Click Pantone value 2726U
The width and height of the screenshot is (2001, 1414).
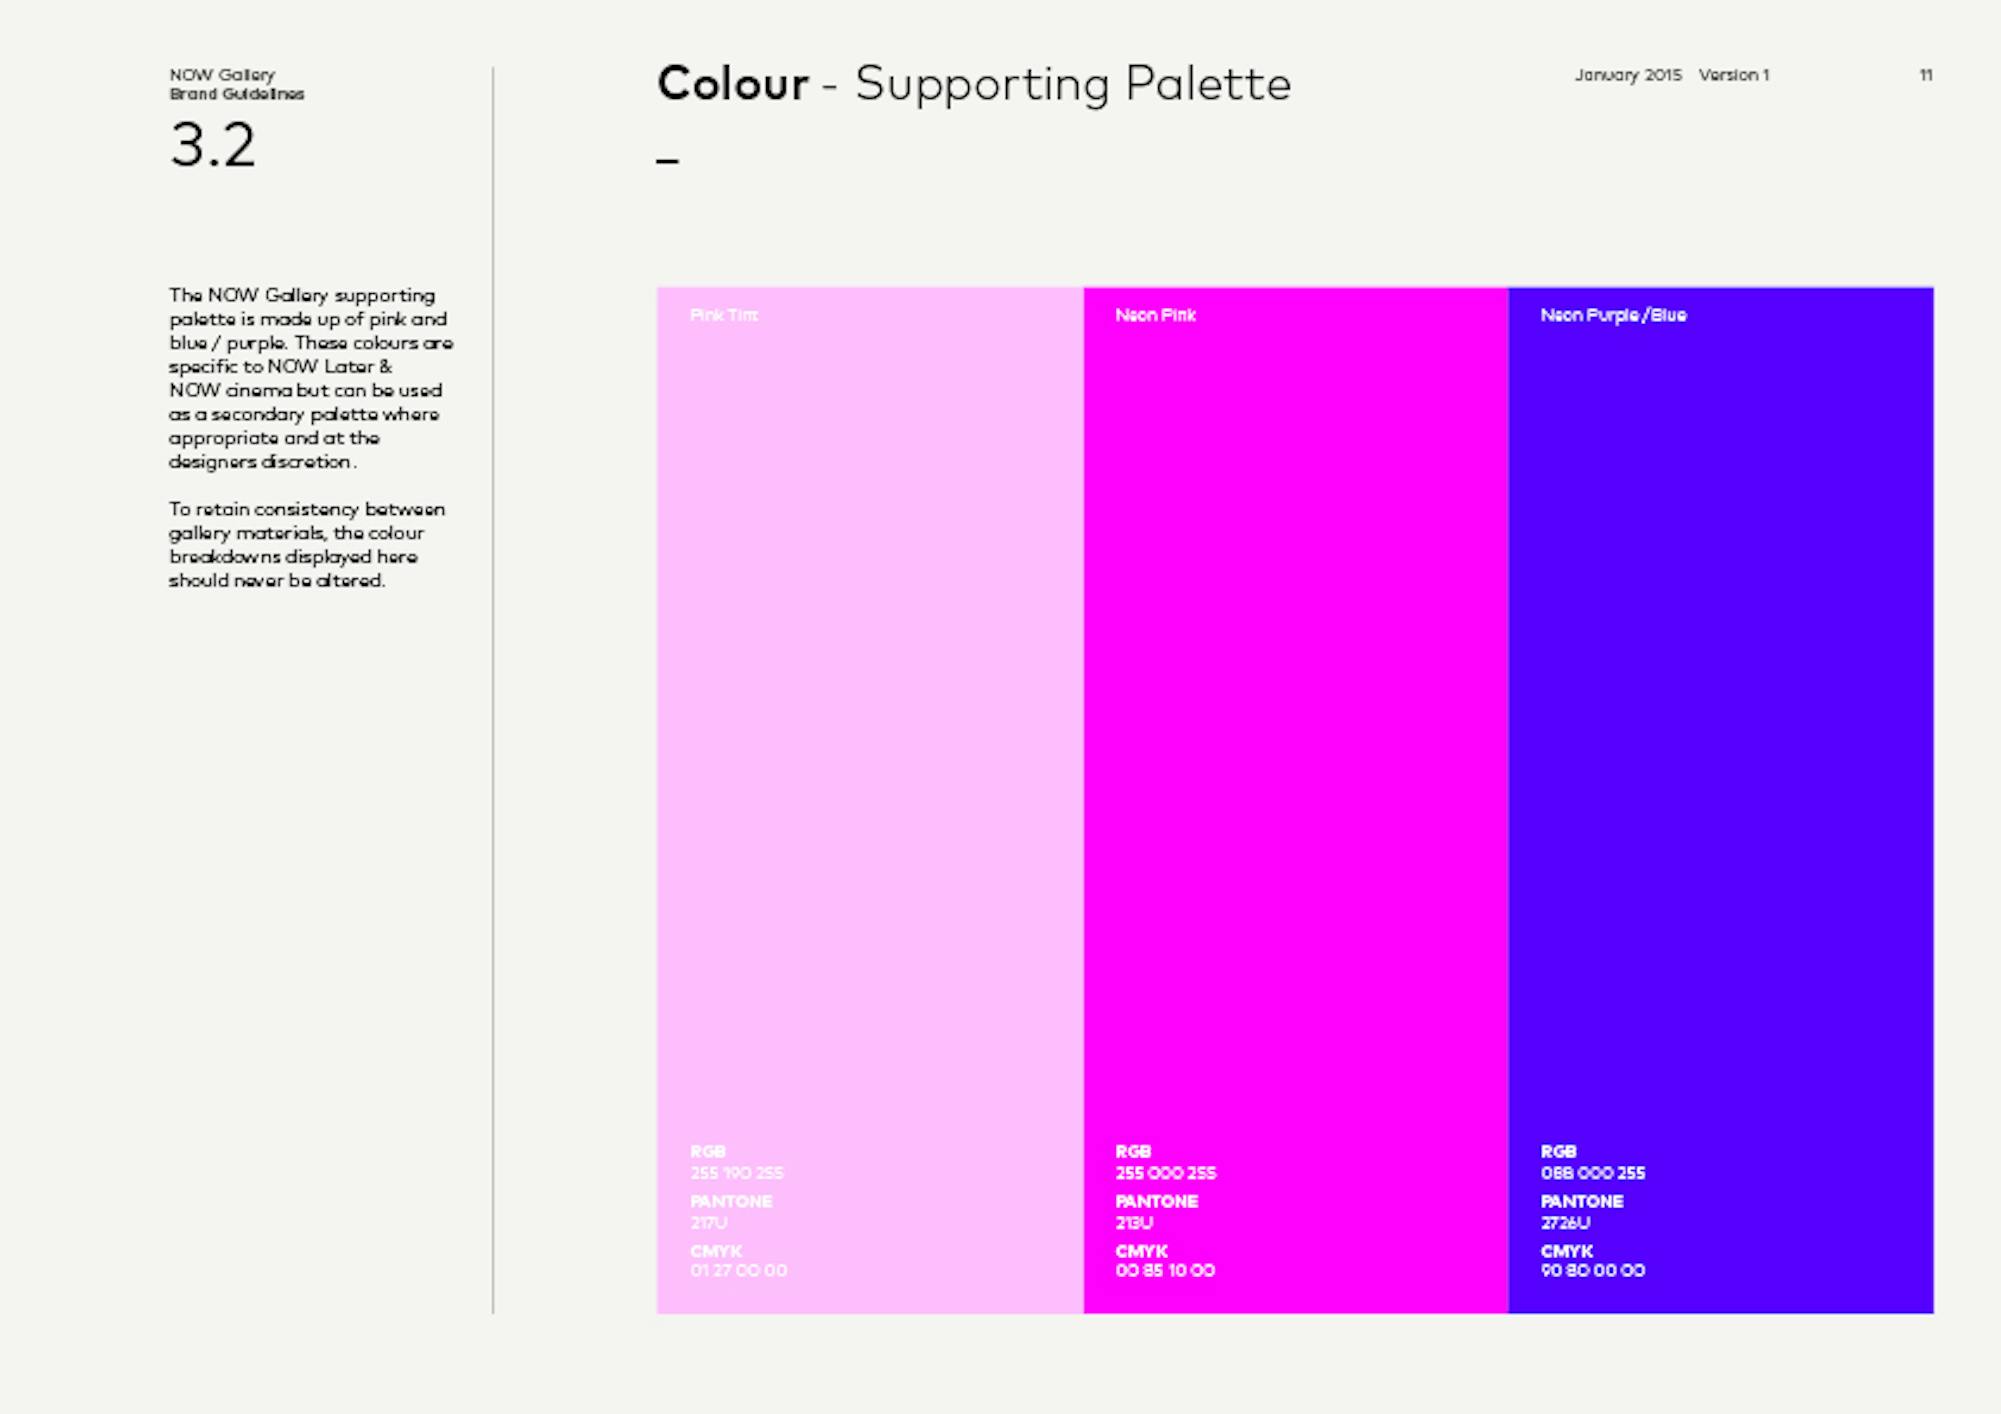pyautogui.click(x=1565, y=1222)
